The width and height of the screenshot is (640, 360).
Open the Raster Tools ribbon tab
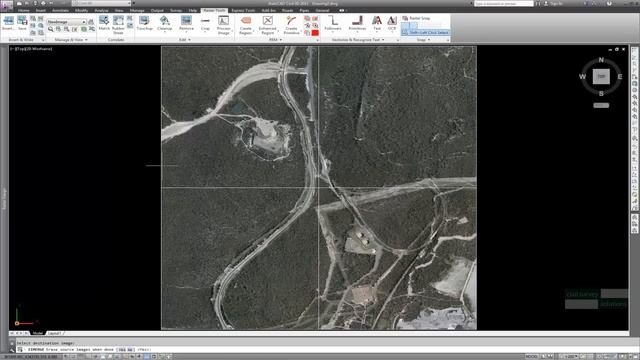point(214,10)
